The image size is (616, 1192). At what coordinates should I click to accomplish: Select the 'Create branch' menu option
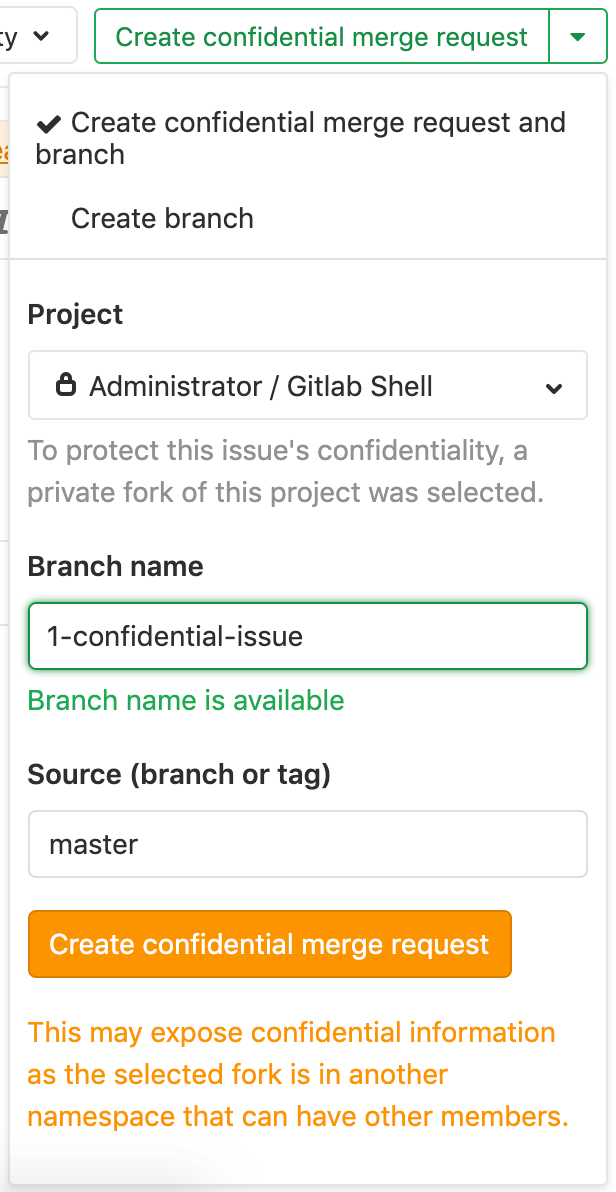click(x=161, y=218)
